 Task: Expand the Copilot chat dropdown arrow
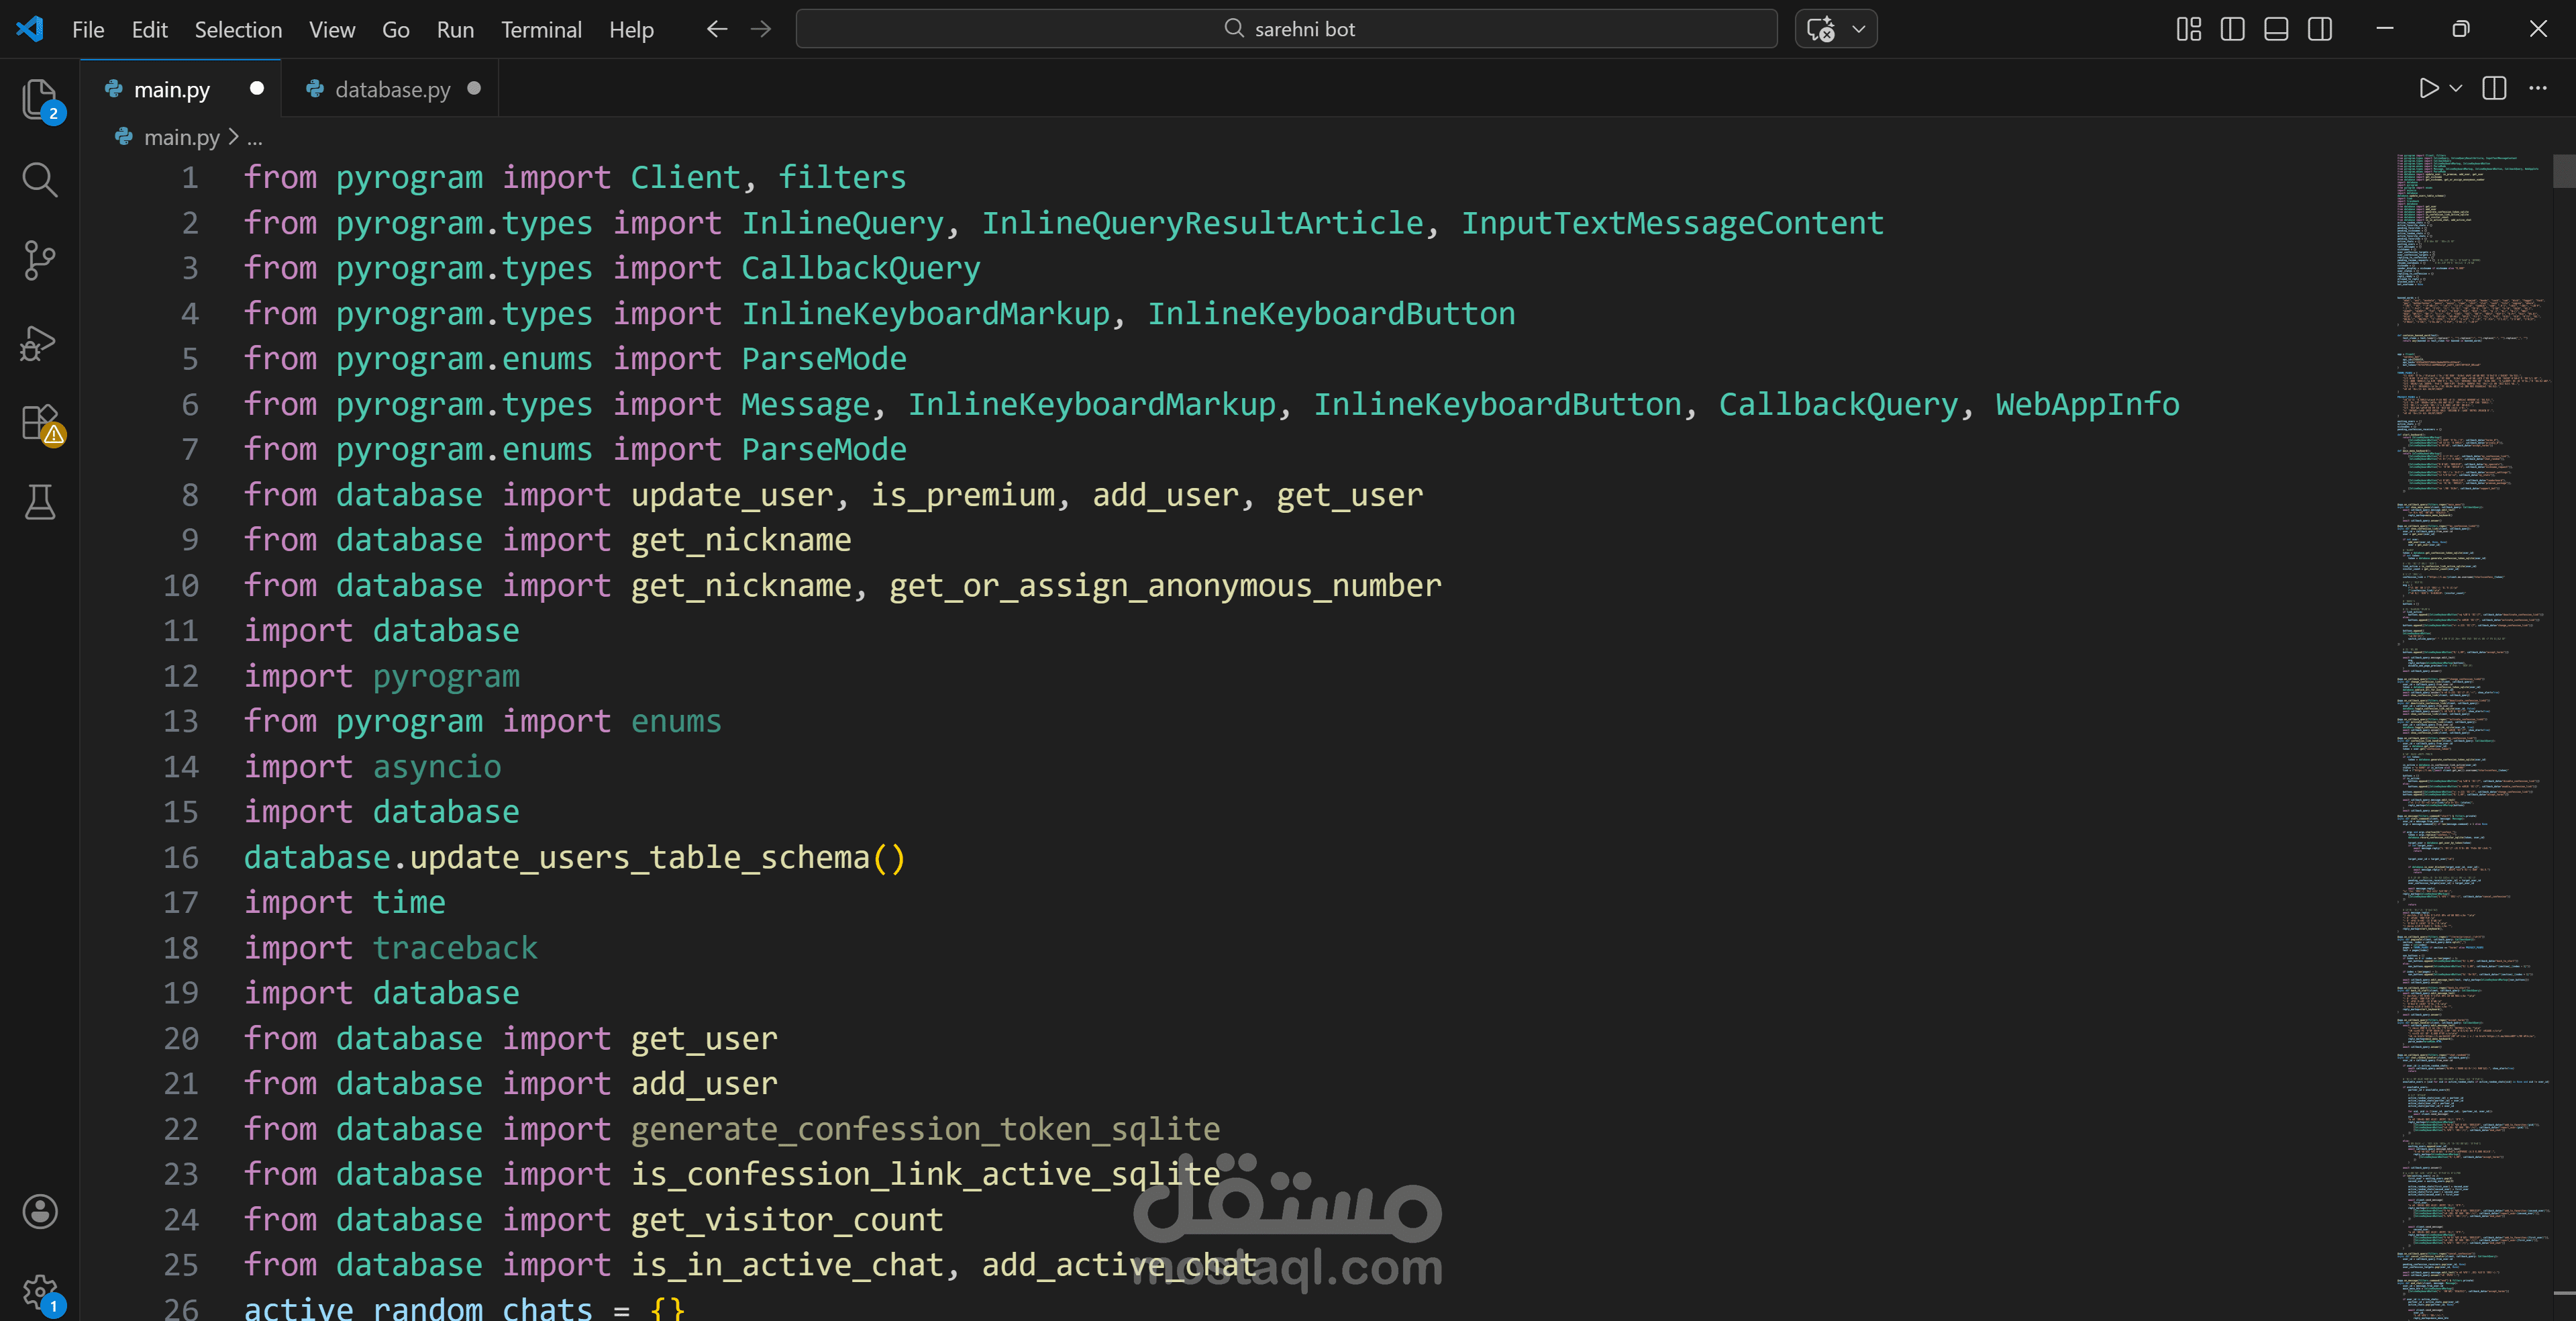pyautogui.click(x=1859, y=29)
